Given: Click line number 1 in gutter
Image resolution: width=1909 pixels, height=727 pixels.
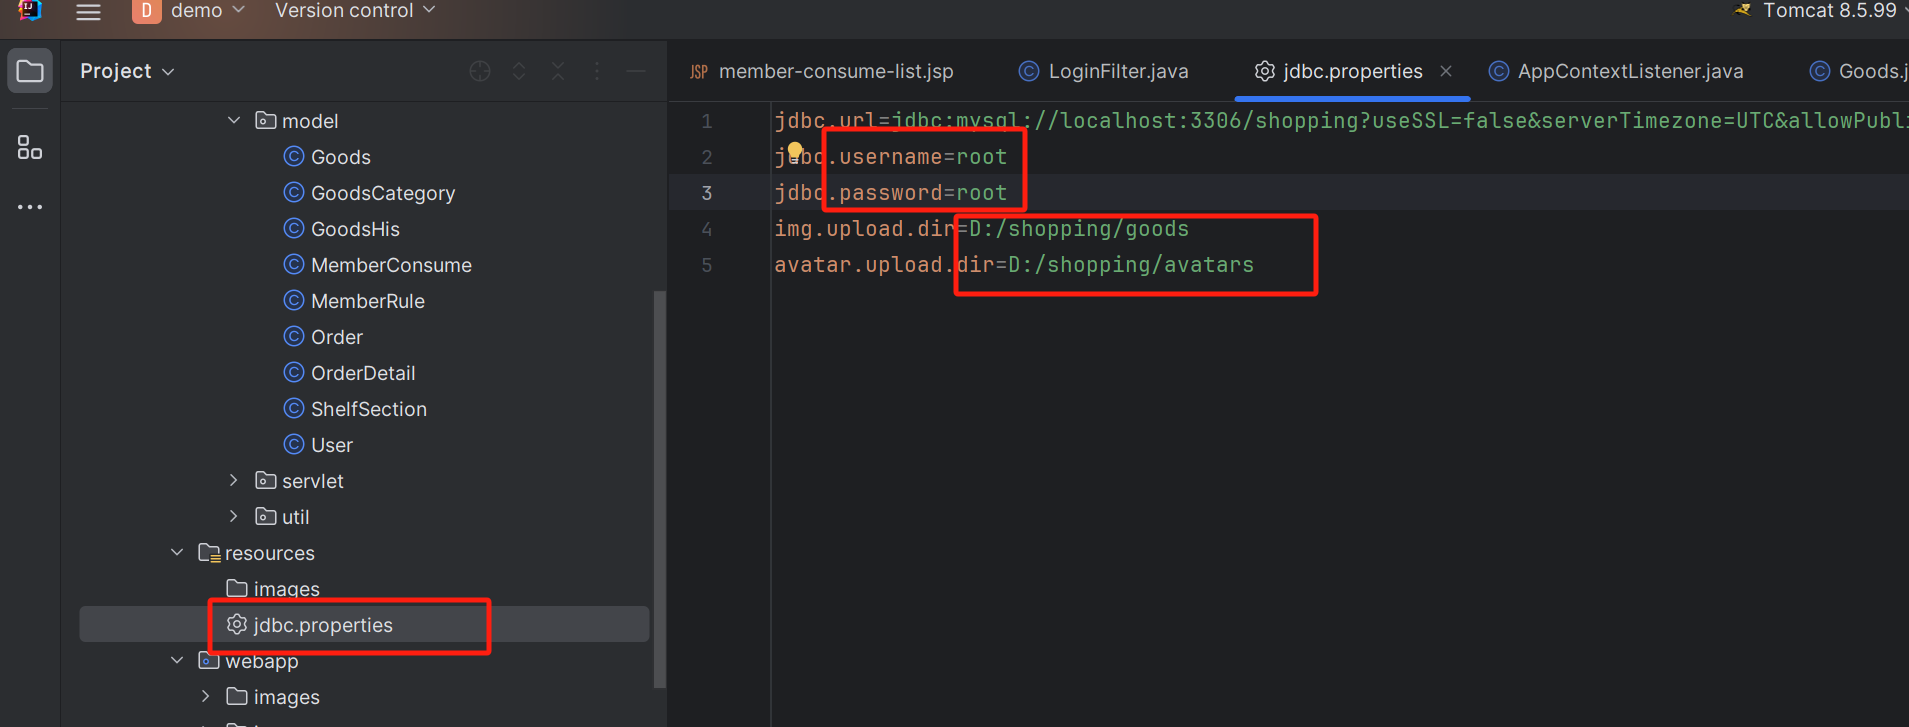Looking at the screenshot, I should click(x=706, y=121).
